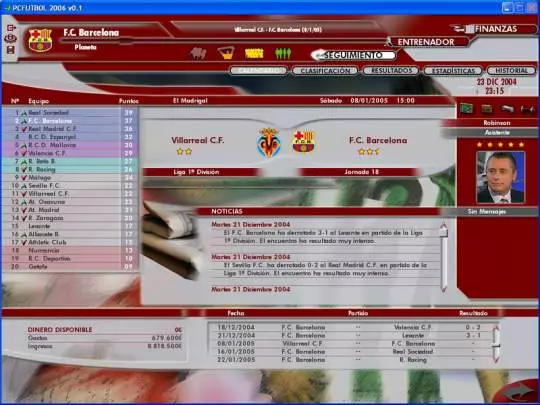Click the green tactics board icon above Robinson

point(467,109)
